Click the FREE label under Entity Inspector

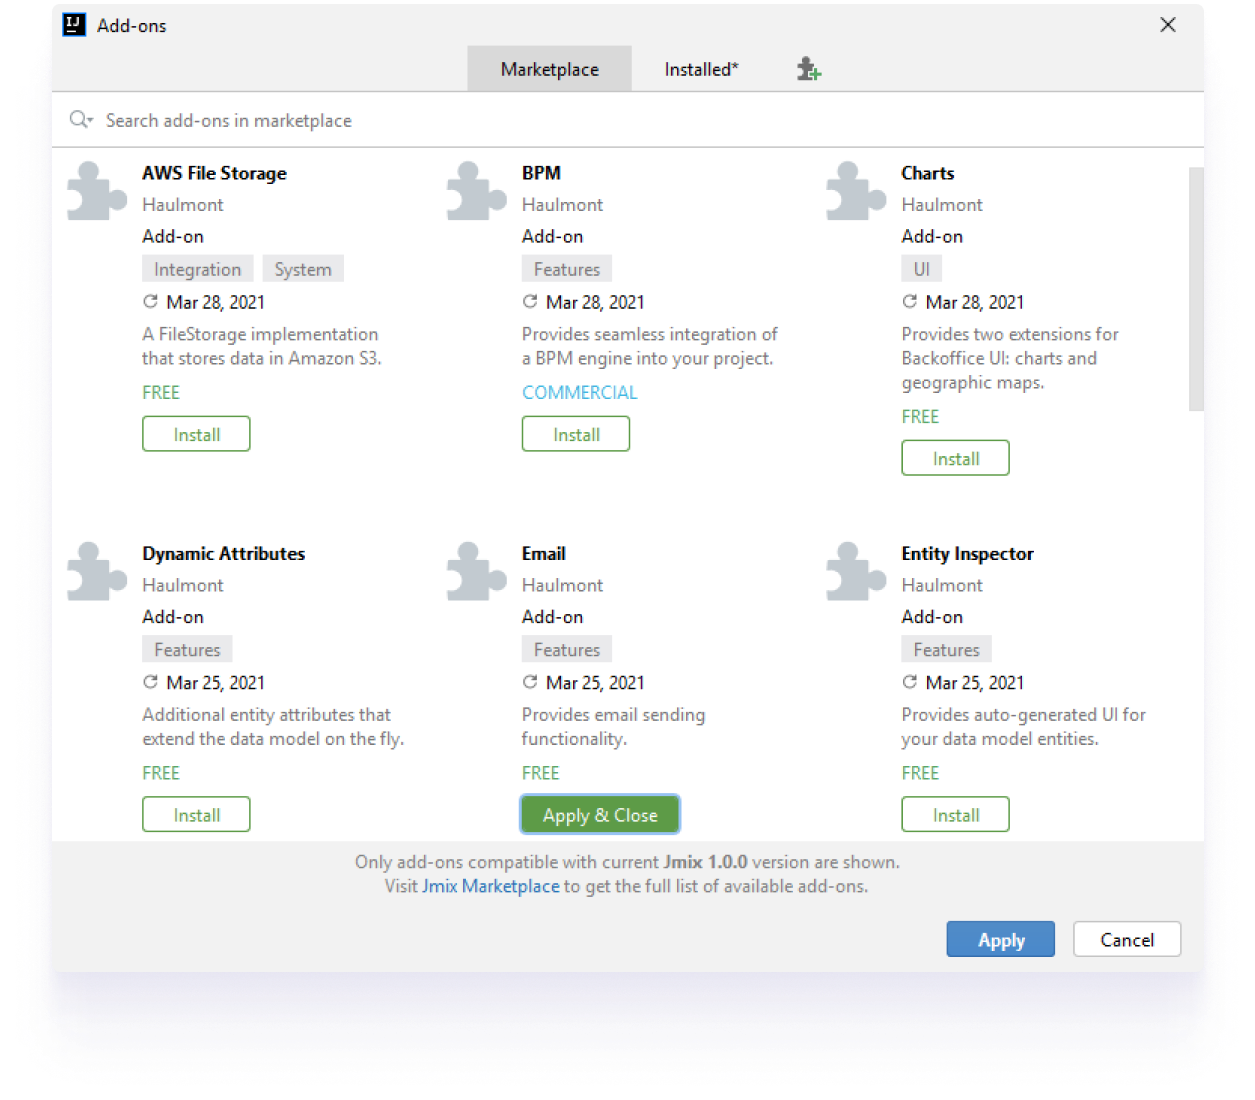(921, 772)
